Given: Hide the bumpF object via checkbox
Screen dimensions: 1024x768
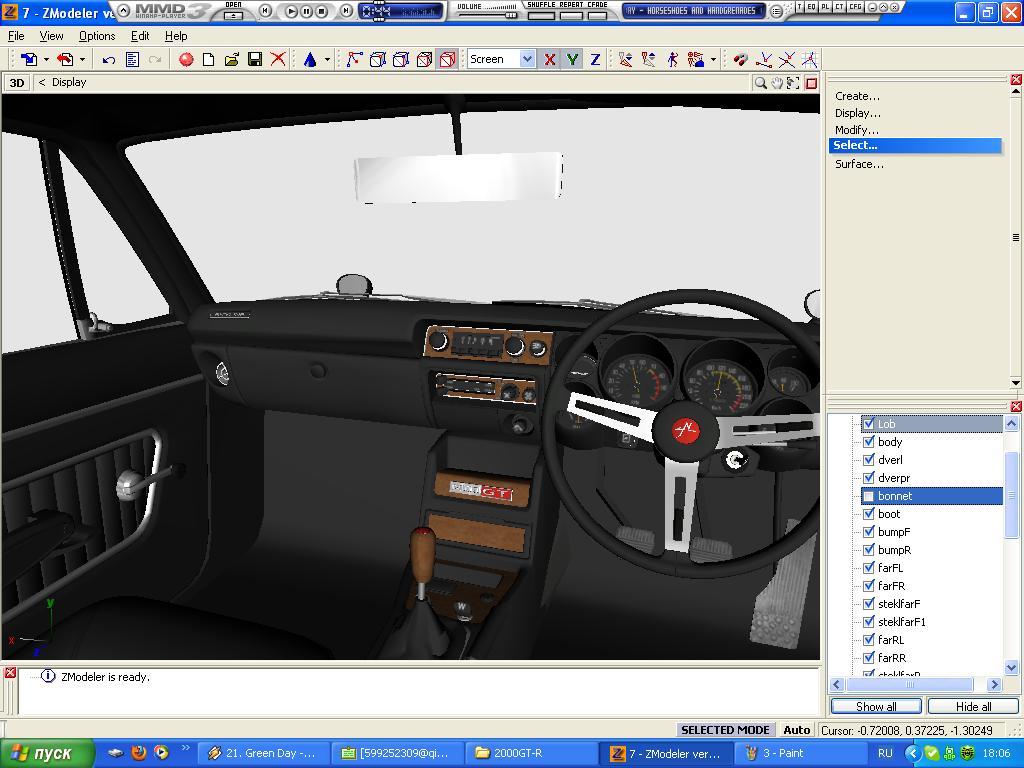Looking at the screenshot, I should tap(869, 532).
